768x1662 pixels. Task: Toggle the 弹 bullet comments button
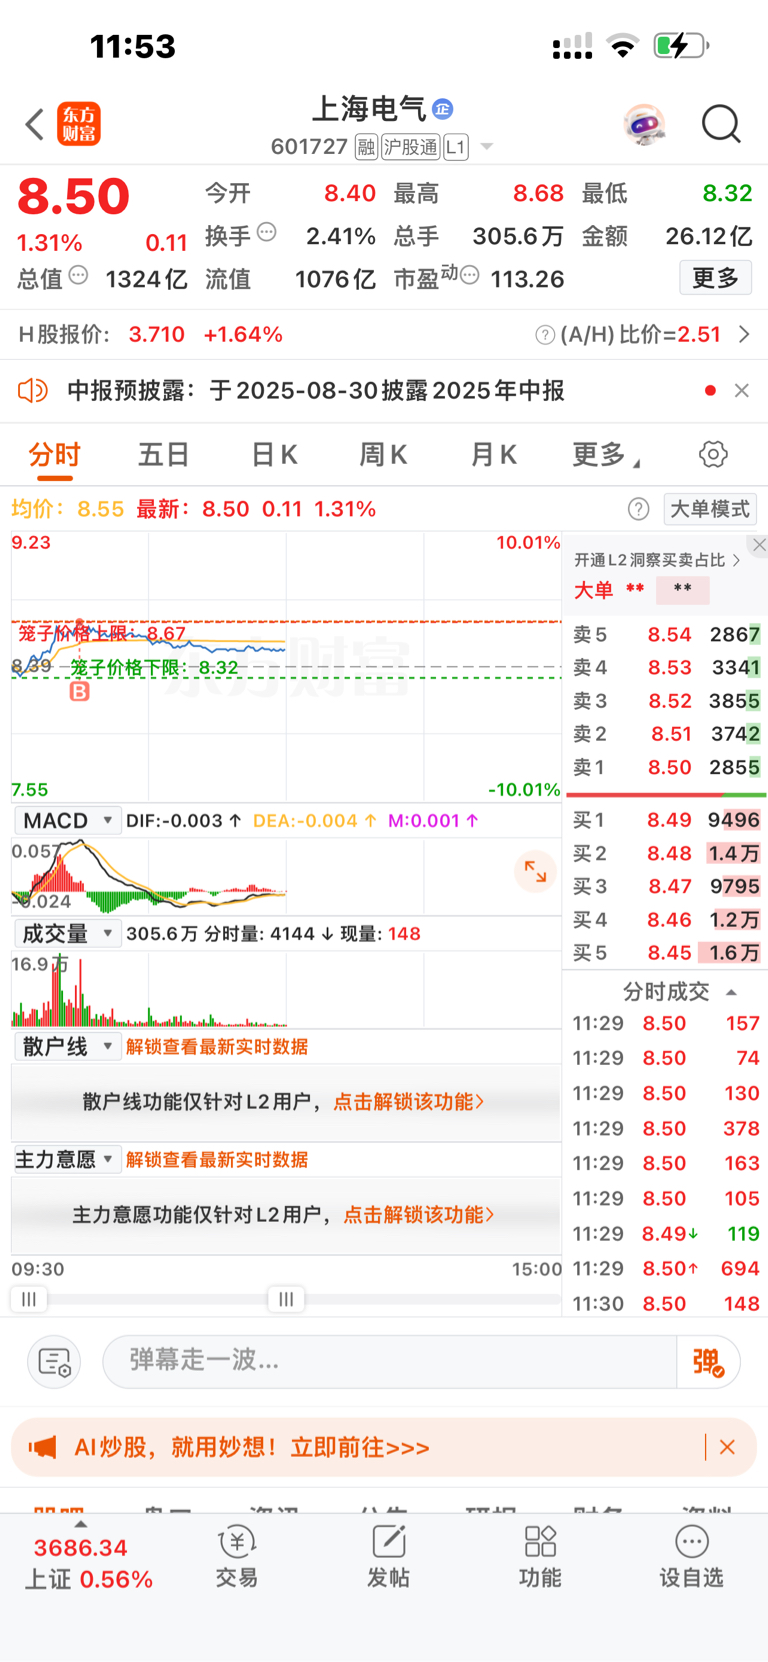708,1362
